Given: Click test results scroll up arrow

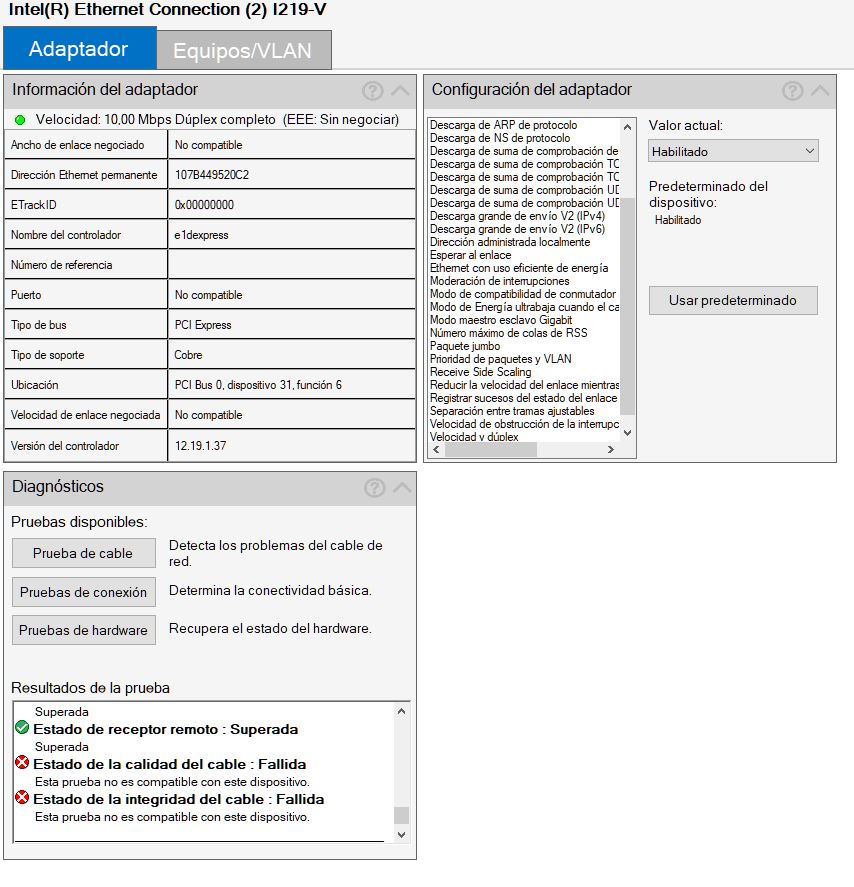Looking at the screenshot, I should tap(402, 711).
